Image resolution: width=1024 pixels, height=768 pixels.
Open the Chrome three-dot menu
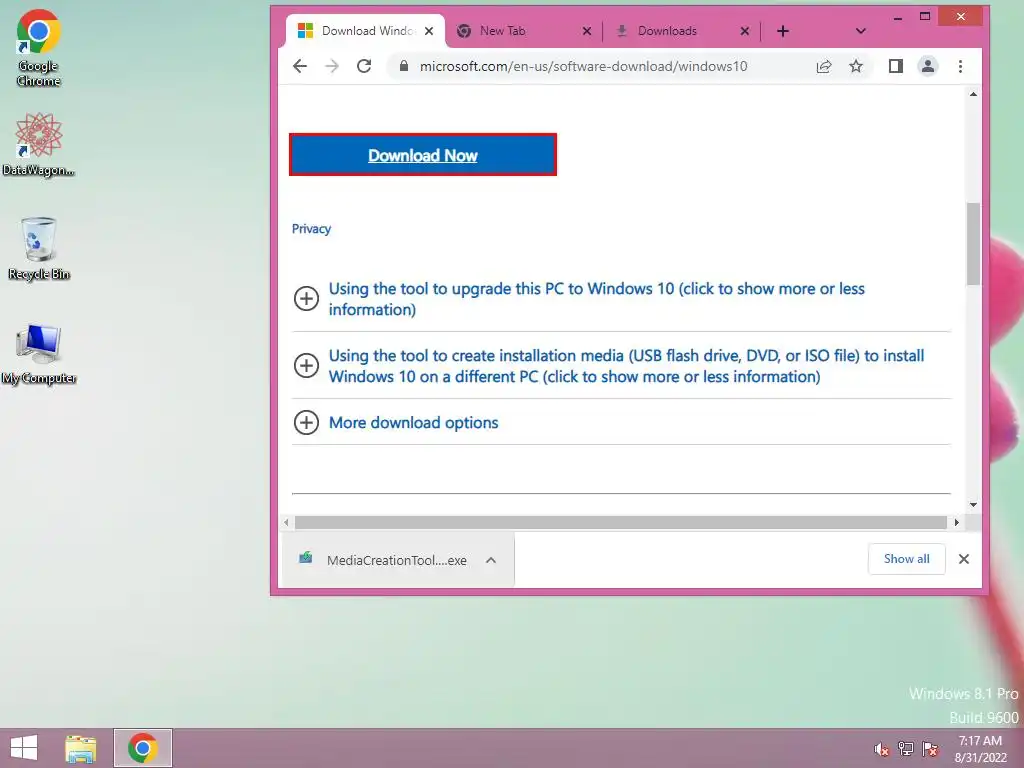pyautogui.click(x=960, y=66)
